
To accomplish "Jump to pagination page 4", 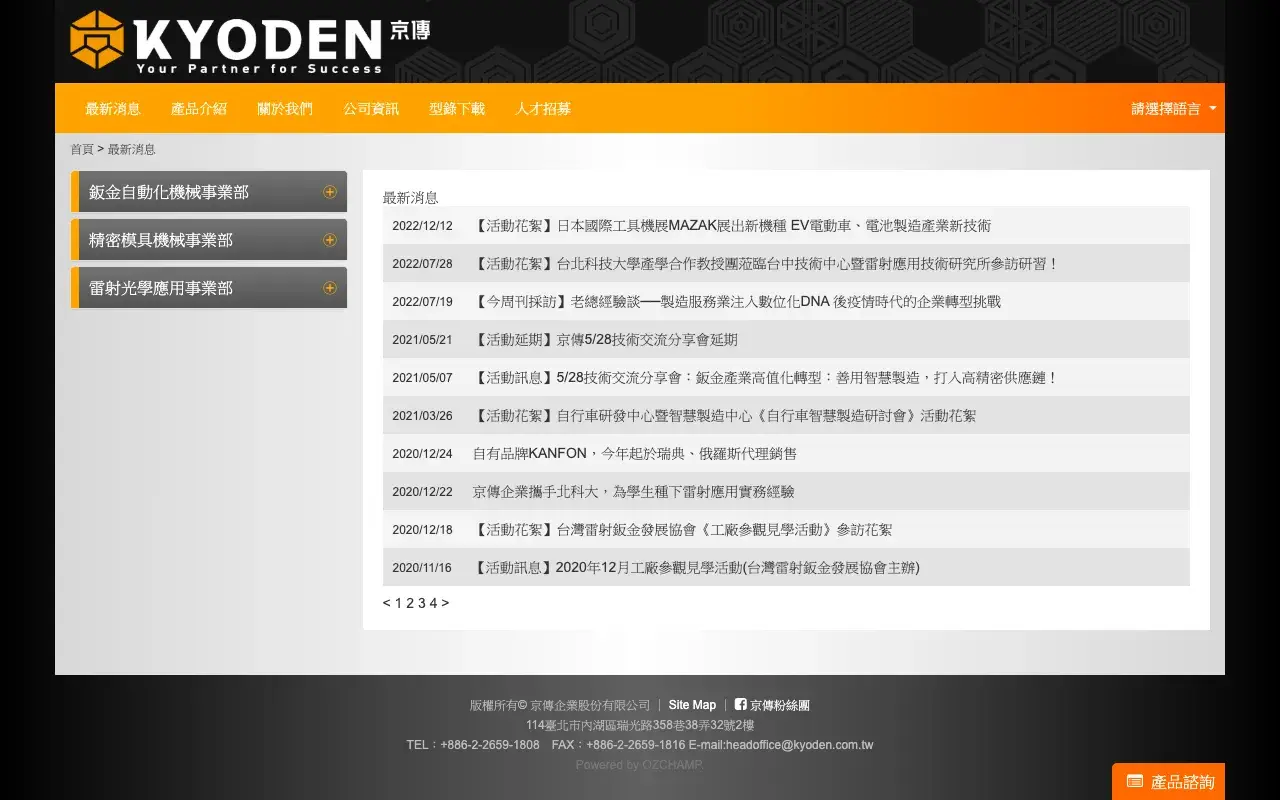I will pos(433,603).
